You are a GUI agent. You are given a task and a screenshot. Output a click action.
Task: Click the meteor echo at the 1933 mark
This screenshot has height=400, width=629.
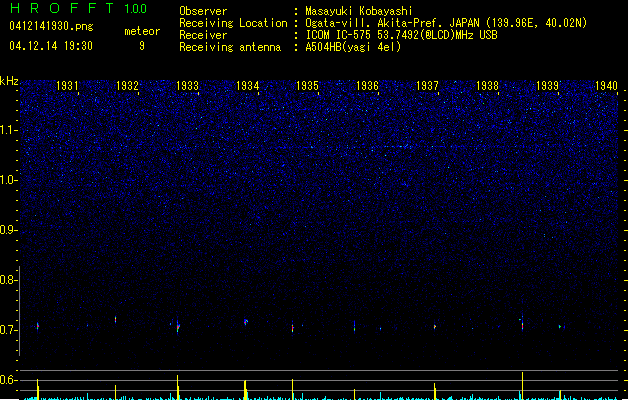click(178, 327)
